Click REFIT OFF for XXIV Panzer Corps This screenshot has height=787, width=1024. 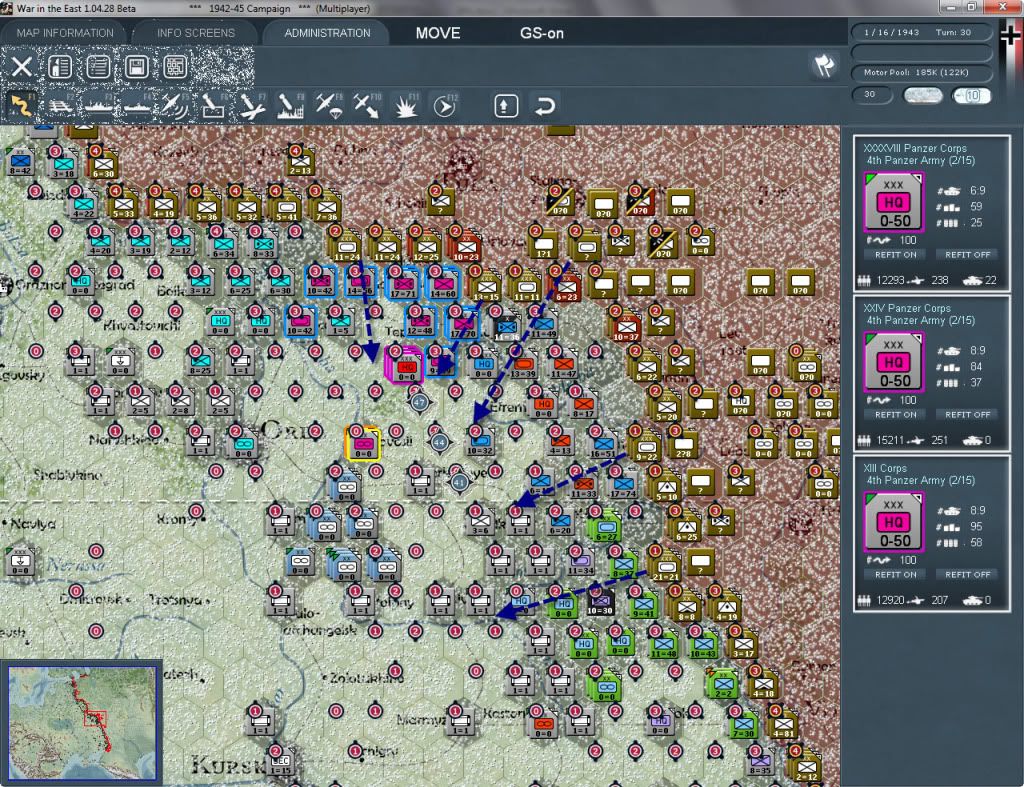(x=967, y=415)
